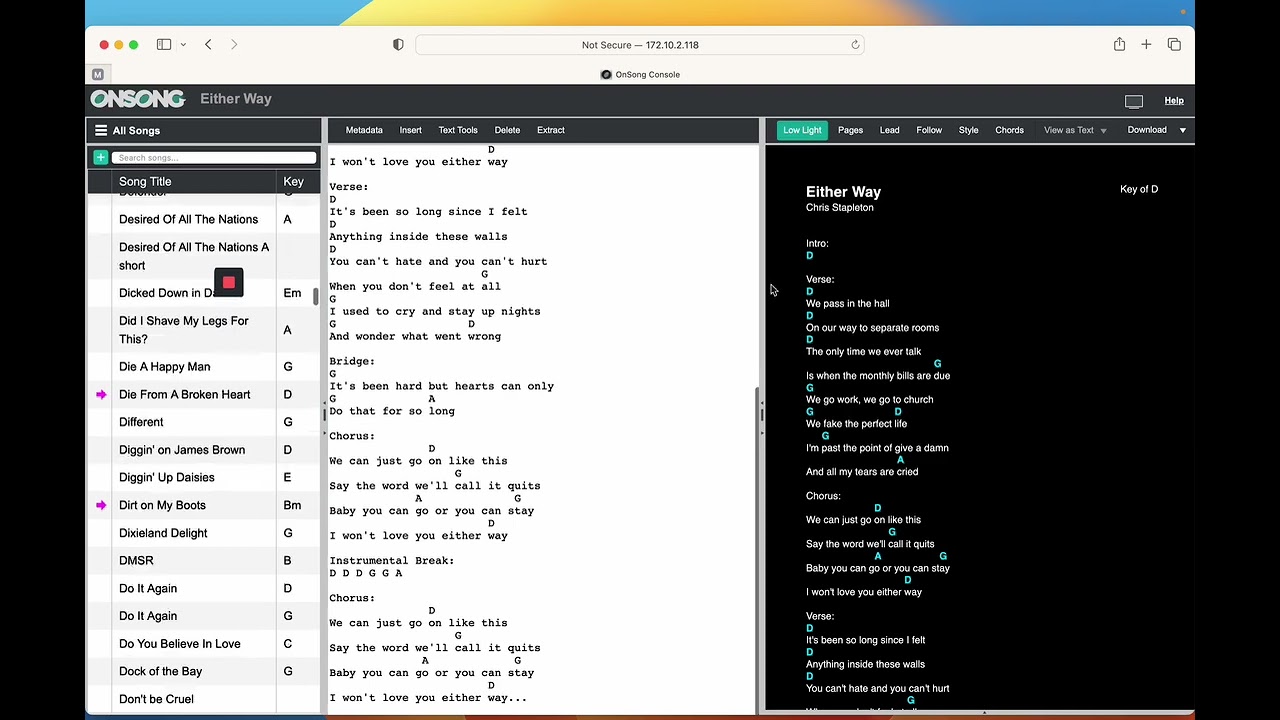Expand Download options arrow

[1182, 130]
